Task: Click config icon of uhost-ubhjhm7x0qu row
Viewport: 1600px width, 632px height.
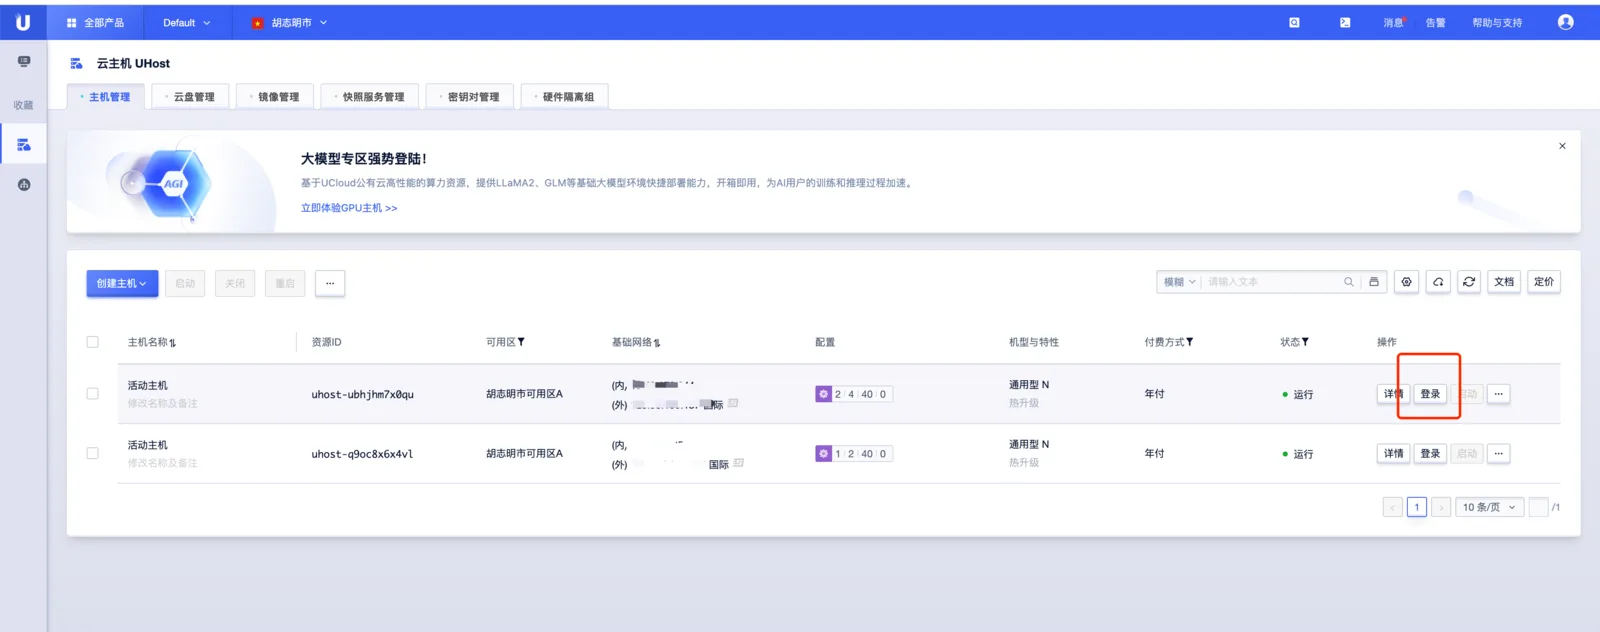Action: (823, 394)
